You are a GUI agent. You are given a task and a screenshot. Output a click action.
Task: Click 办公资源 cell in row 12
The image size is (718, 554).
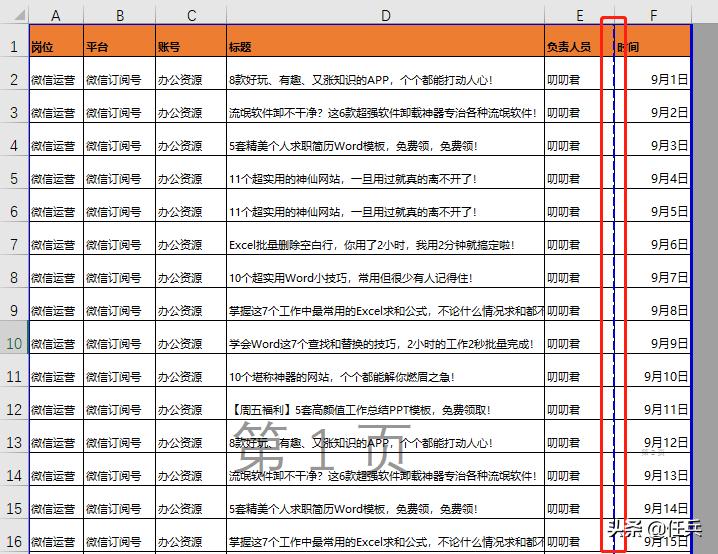click(191, 403)
